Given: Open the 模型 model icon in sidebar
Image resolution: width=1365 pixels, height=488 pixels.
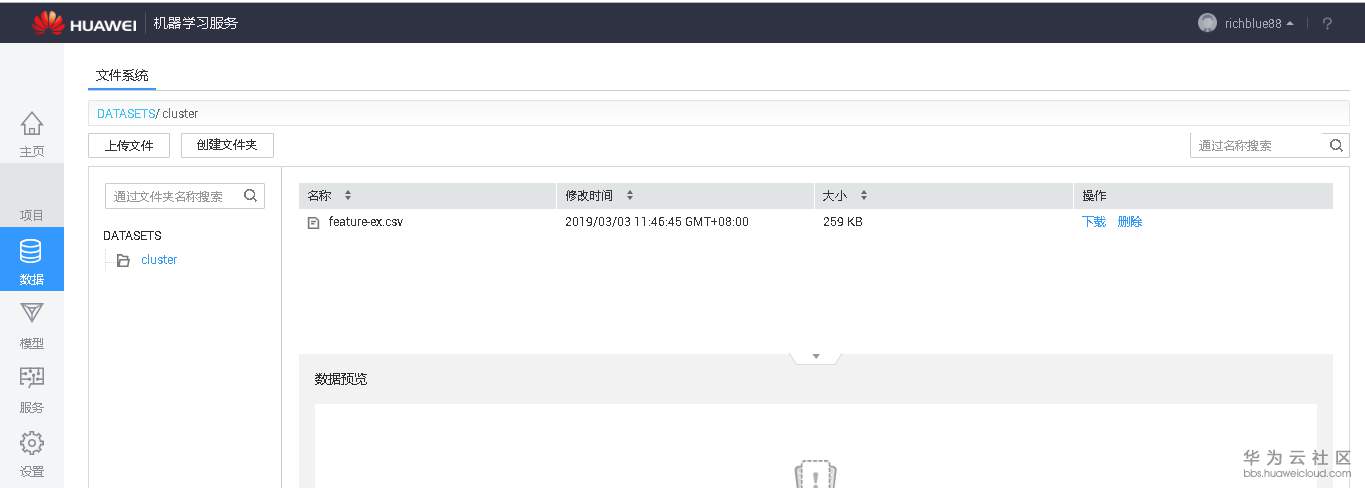Looking at the screenshot, I should tap(32, 314).
